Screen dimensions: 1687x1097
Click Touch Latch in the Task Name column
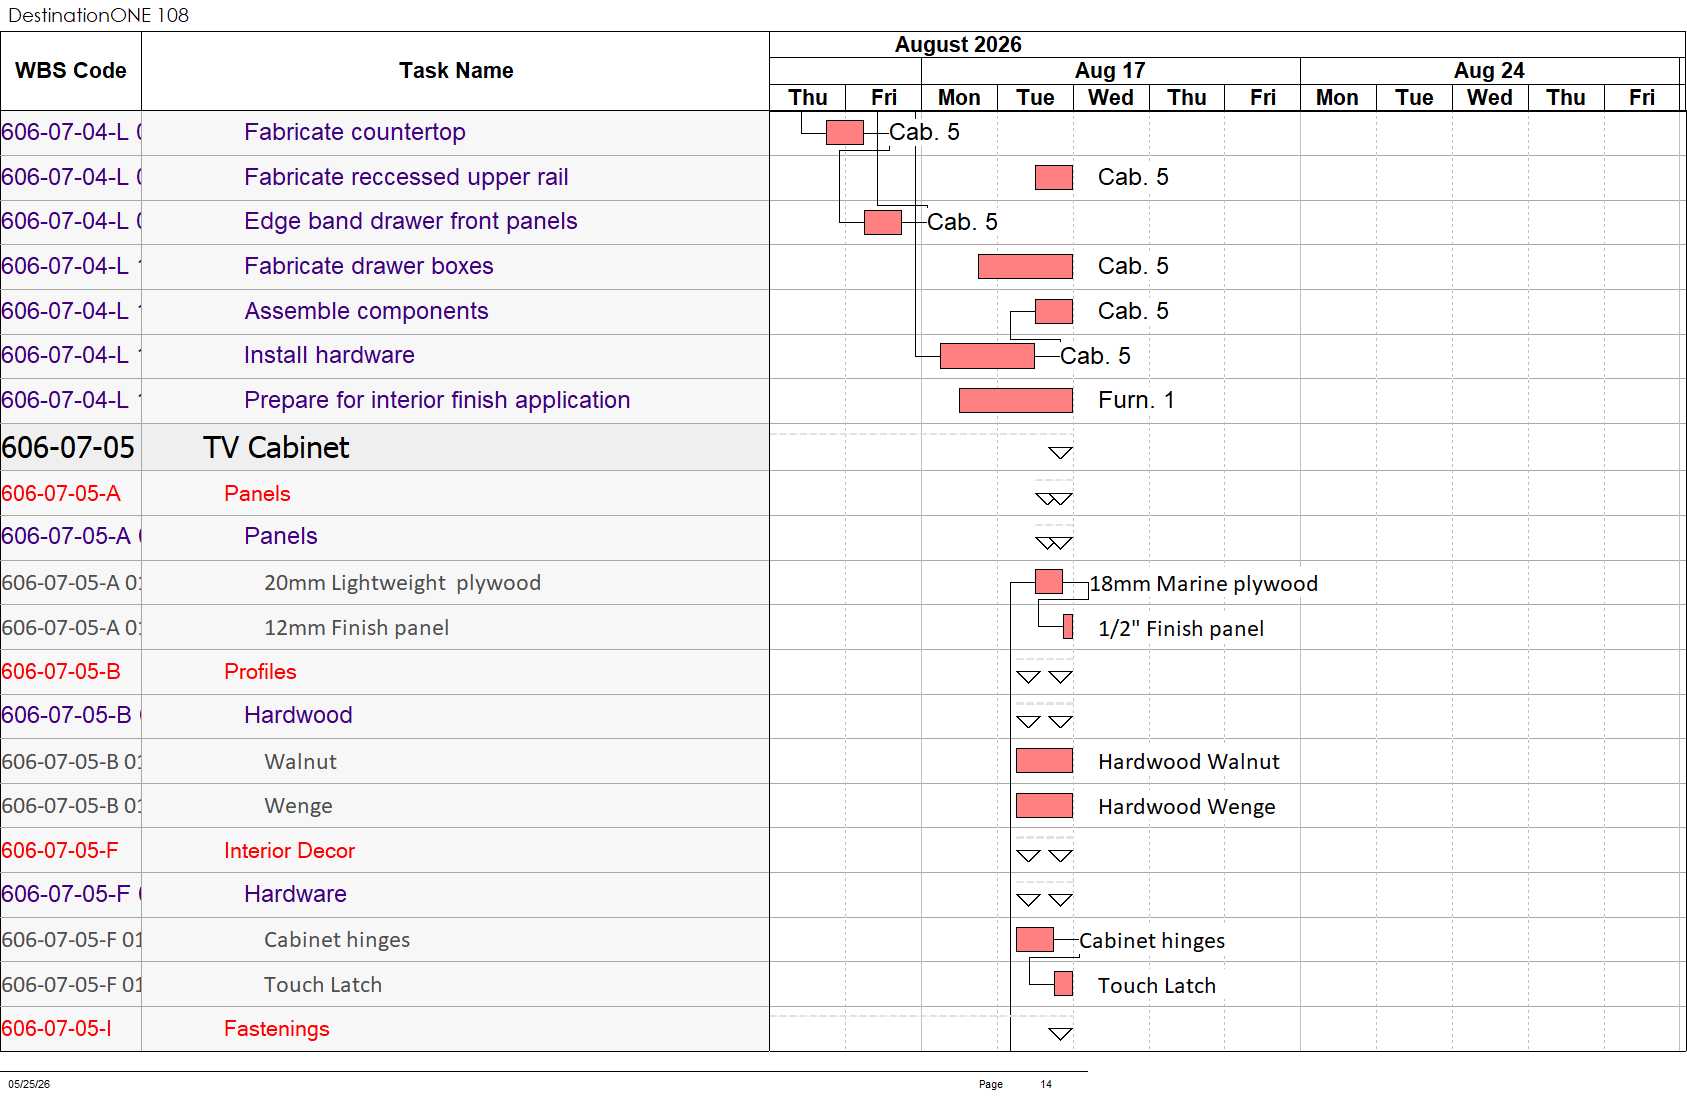click(323, 985)
